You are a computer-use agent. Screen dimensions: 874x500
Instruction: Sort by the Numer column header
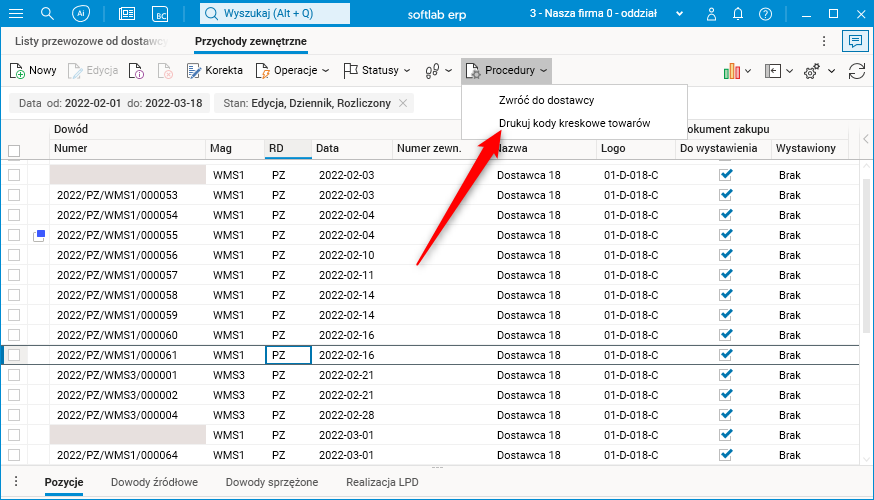(127, 148)
